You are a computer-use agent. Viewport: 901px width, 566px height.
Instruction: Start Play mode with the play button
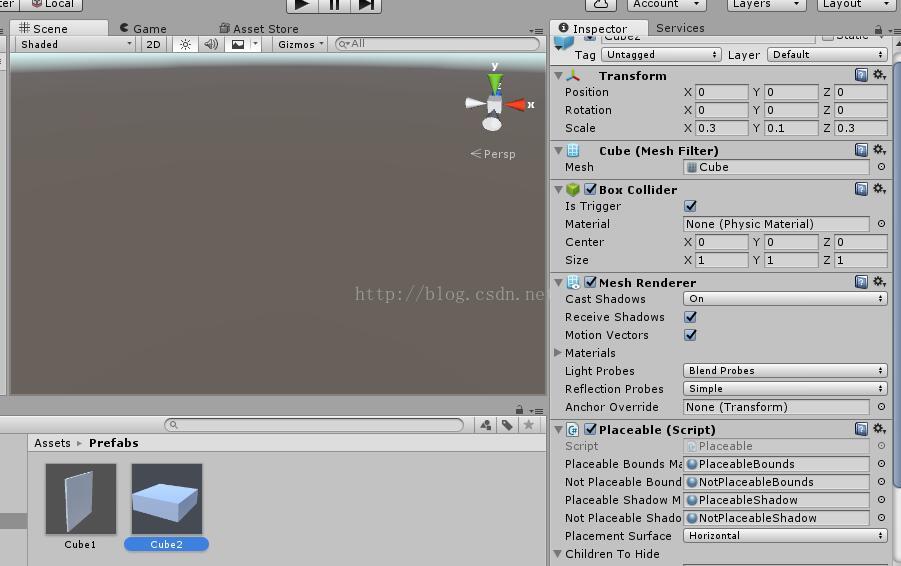302,5
